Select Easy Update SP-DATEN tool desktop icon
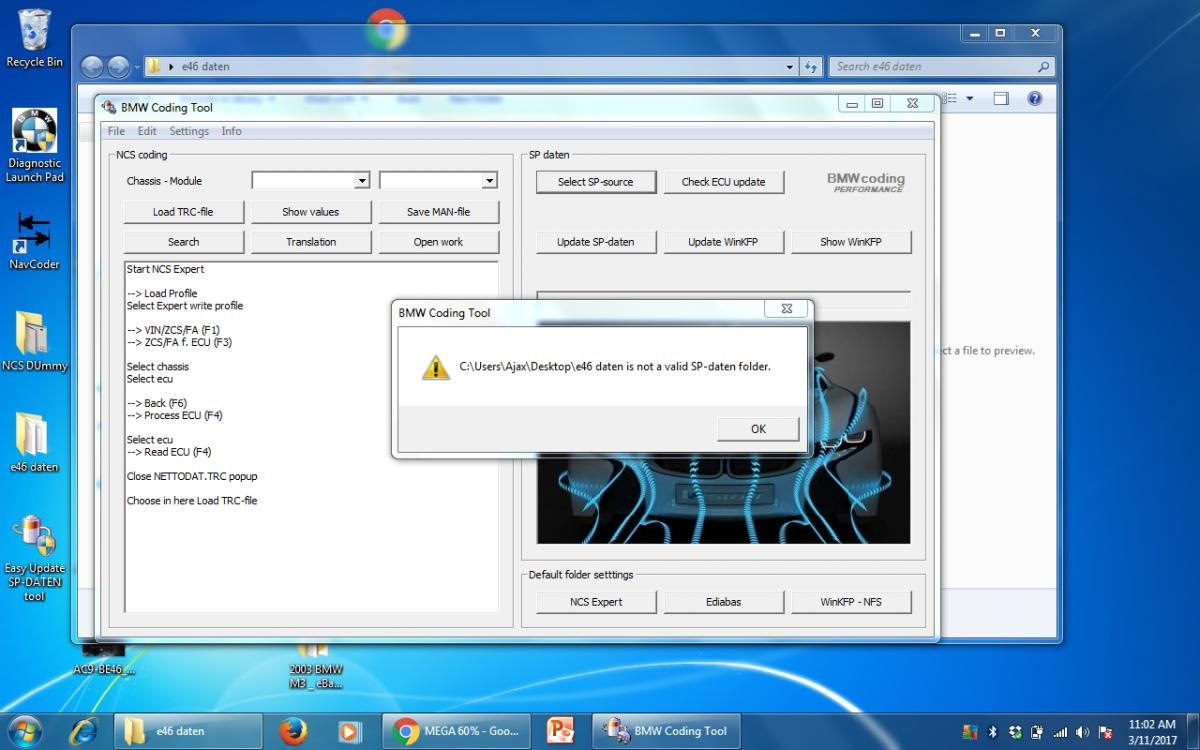The image size is (1200, 750). point(34,559)
